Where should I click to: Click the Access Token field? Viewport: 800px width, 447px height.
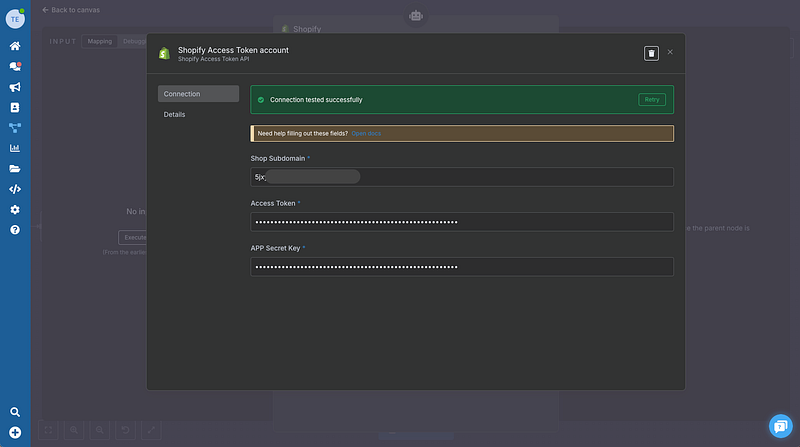pos(461,222)
